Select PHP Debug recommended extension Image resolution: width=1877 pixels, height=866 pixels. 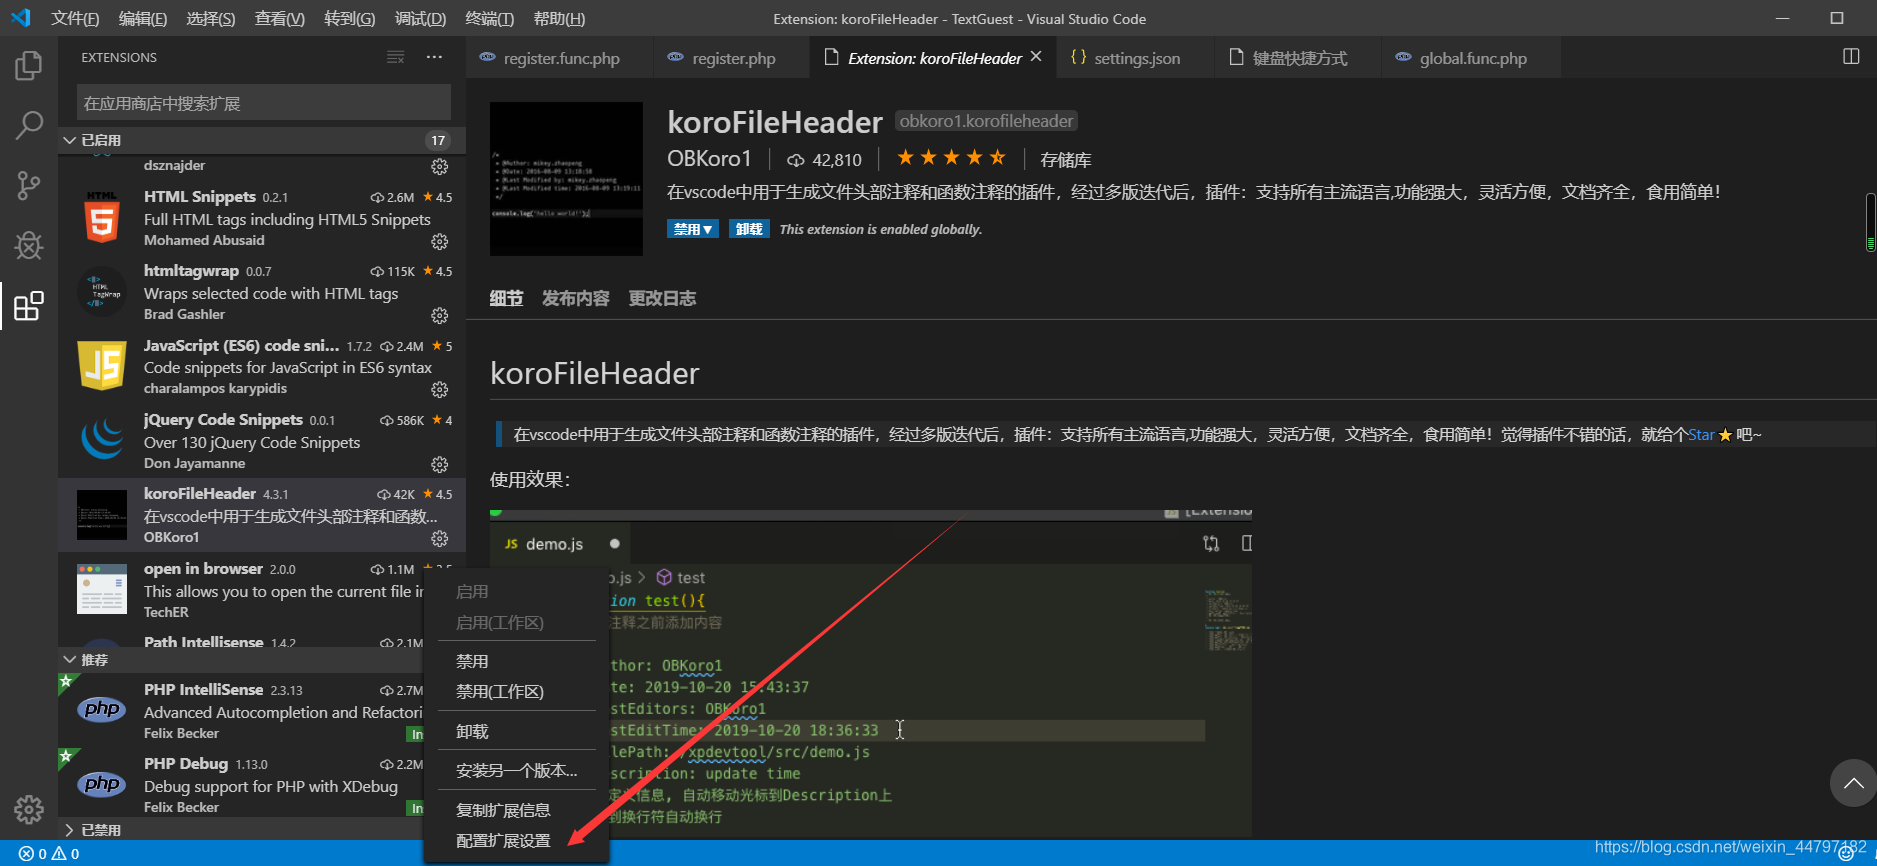click(x=242, y=785)
